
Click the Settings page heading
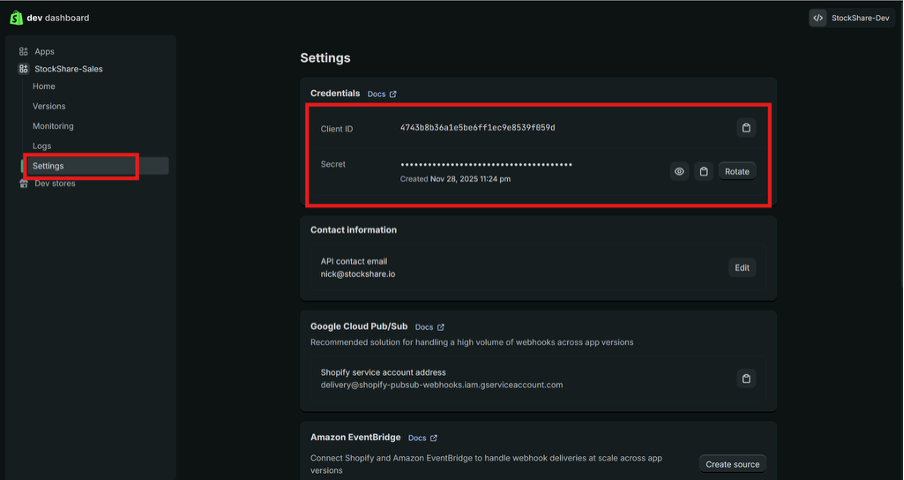(x=325, y=58)
